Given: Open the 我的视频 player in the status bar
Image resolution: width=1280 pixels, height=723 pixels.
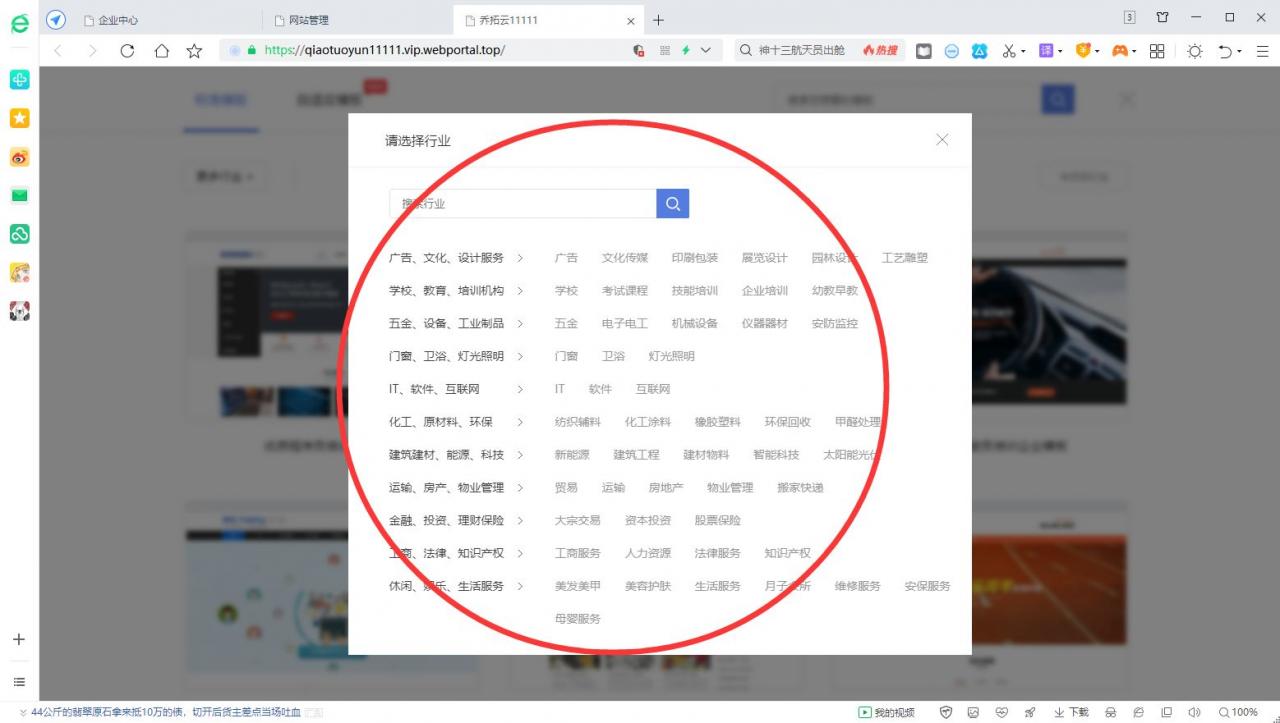Looking at the screenshot, I should click(x=884, y=712).
